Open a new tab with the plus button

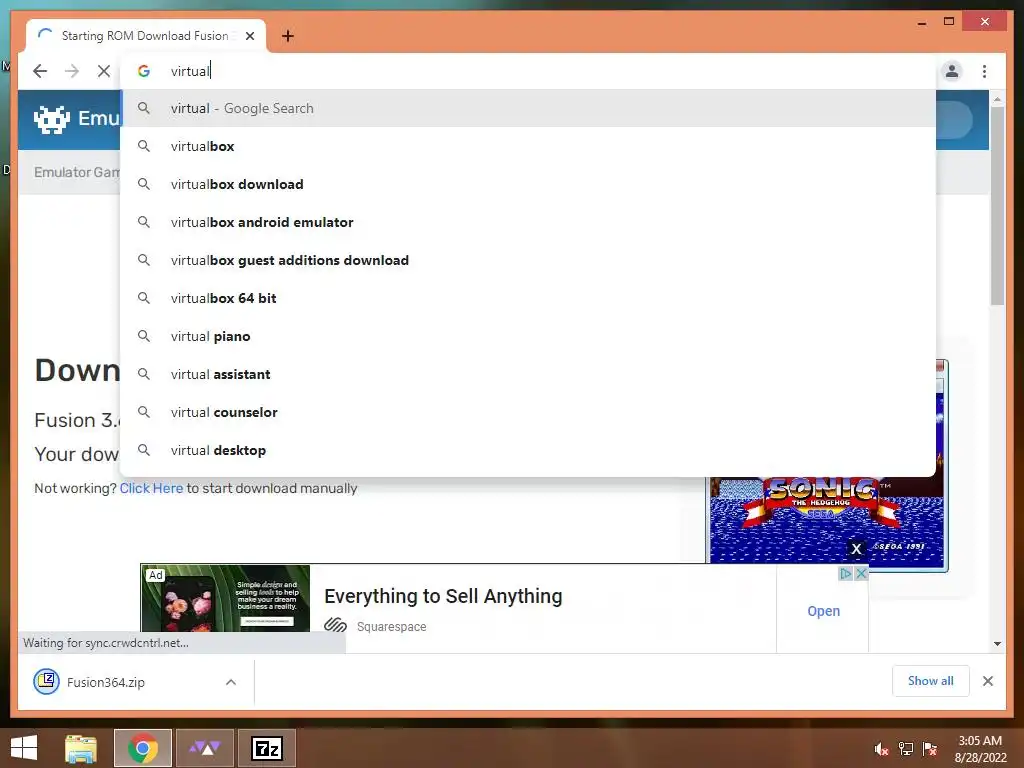[288, 36]
